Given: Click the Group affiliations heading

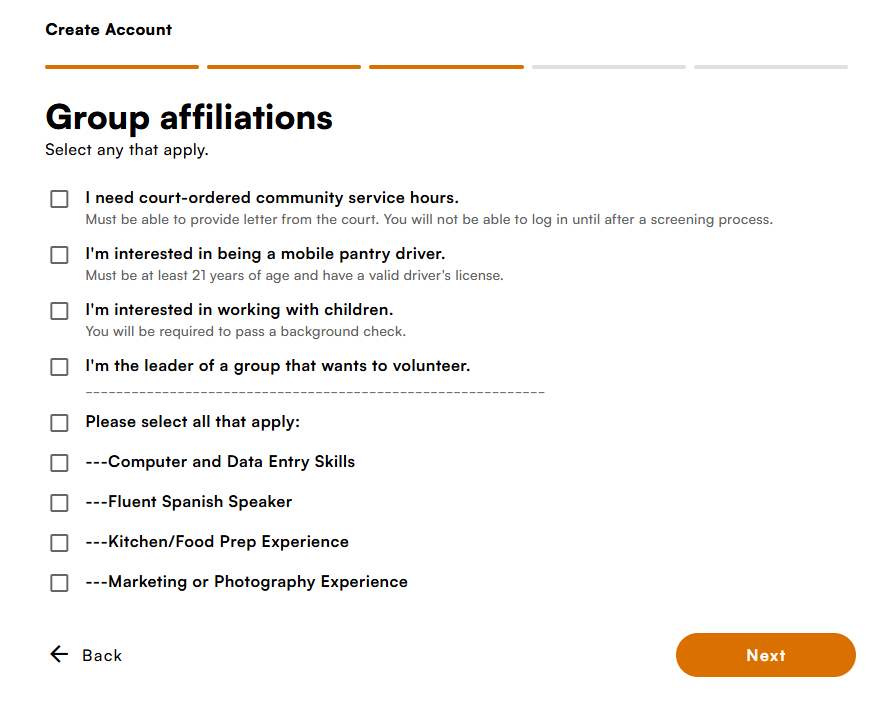Looking at the screenshot, I should point(189,118).
